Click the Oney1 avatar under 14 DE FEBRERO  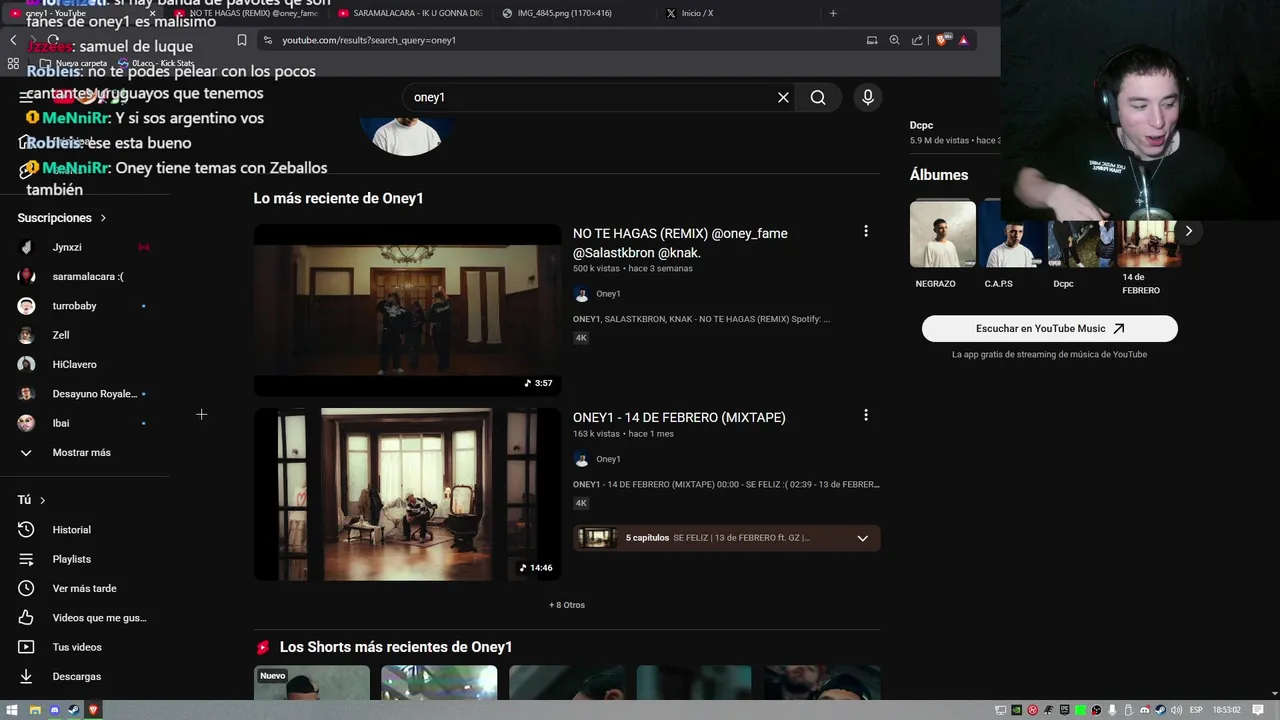tap(581, 459)
